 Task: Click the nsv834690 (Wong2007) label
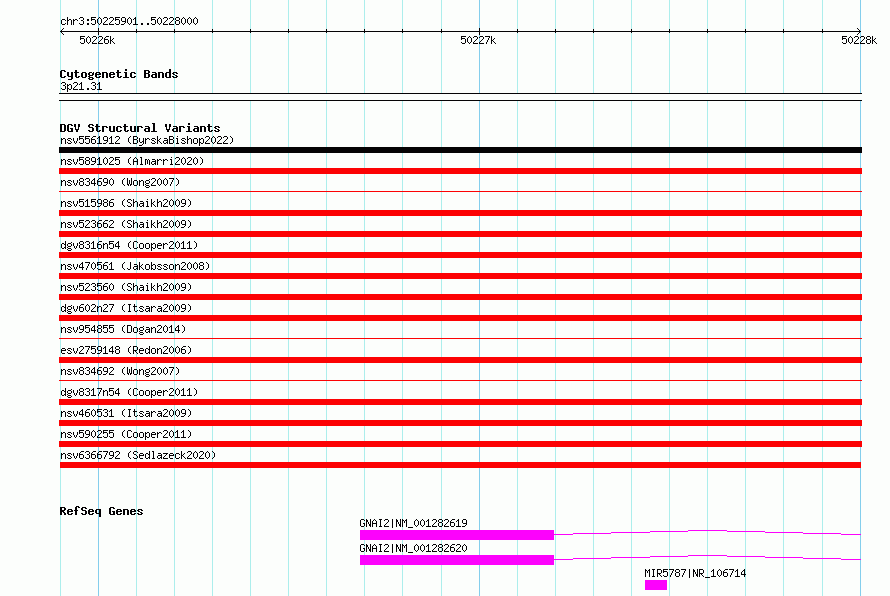120,182
